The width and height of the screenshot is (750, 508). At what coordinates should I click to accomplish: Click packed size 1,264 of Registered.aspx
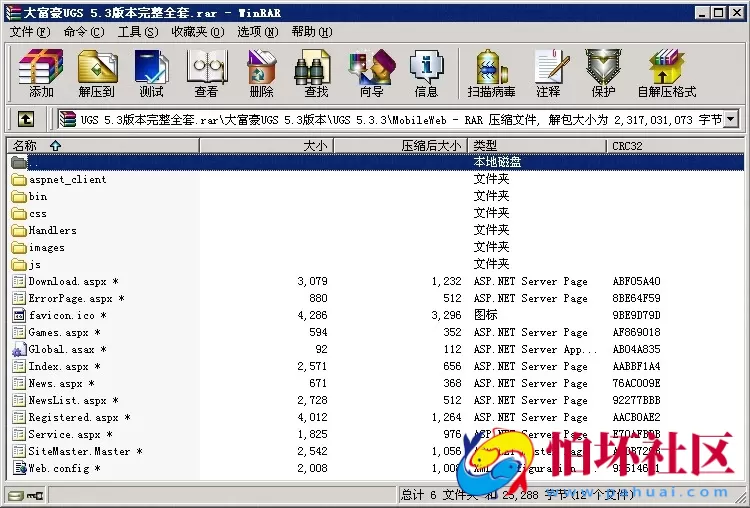446,417
